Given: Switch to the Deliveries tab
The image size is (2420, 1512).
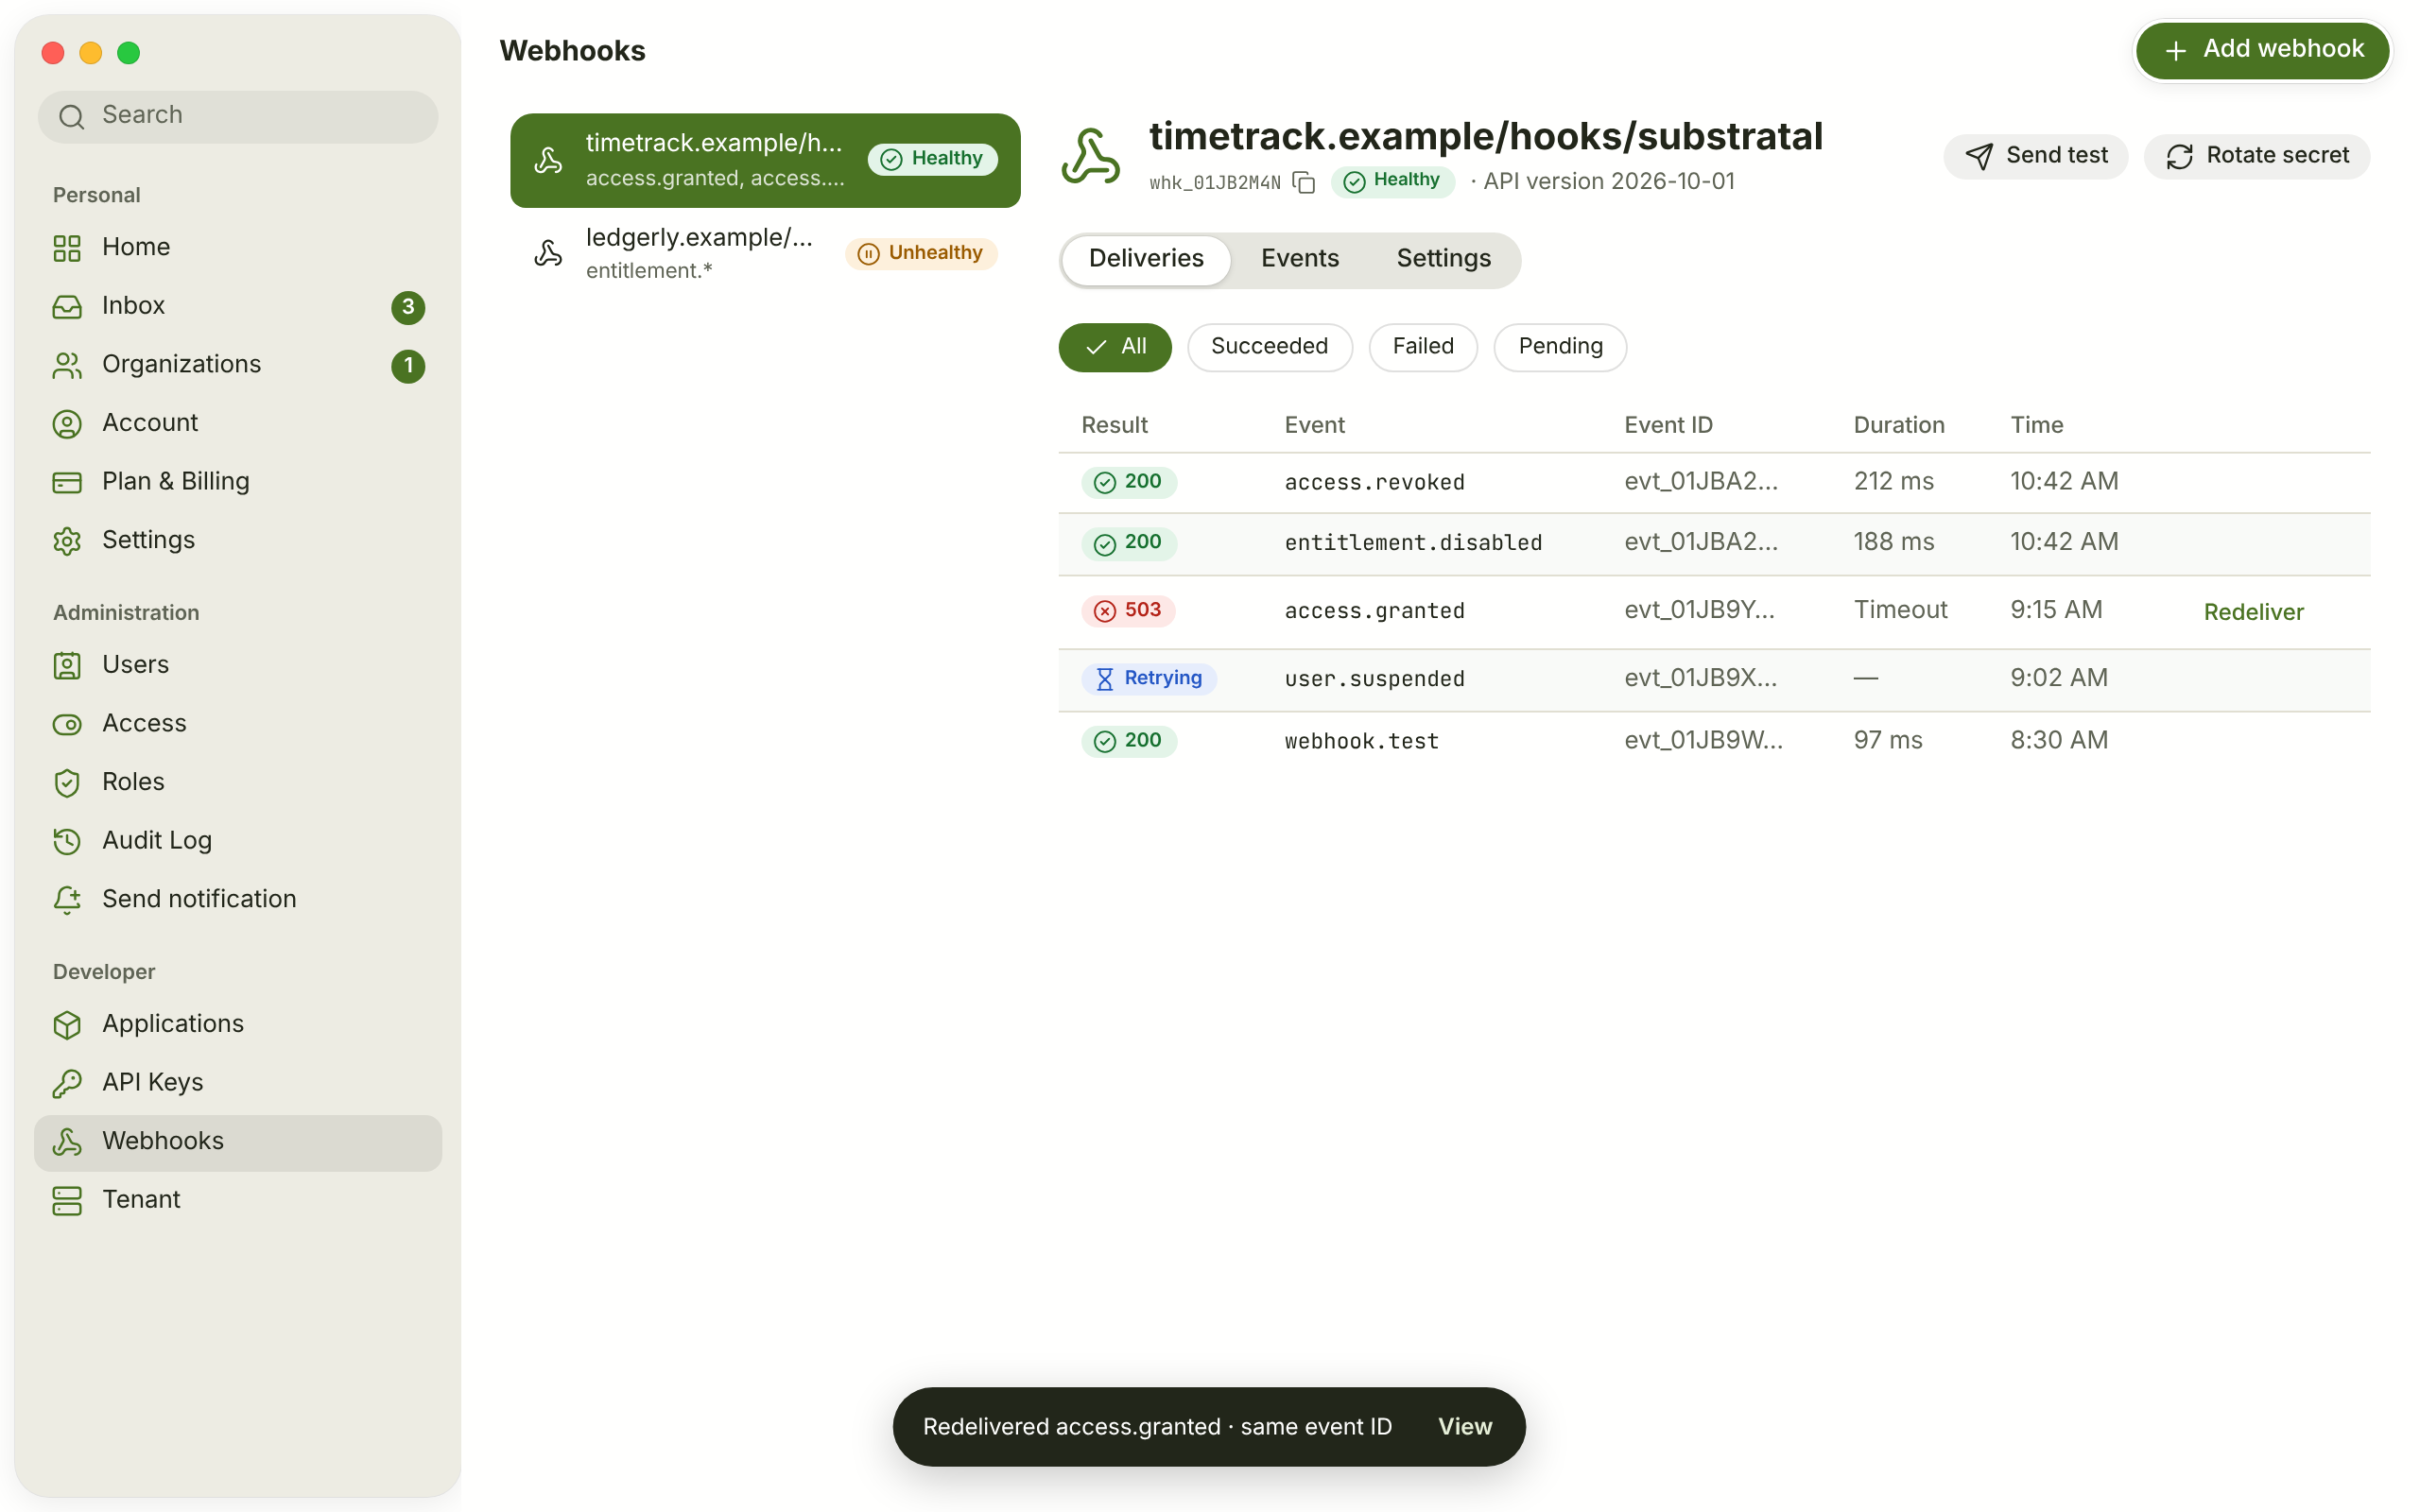Looking at the screenshot, I should [x=1146, y=259].
